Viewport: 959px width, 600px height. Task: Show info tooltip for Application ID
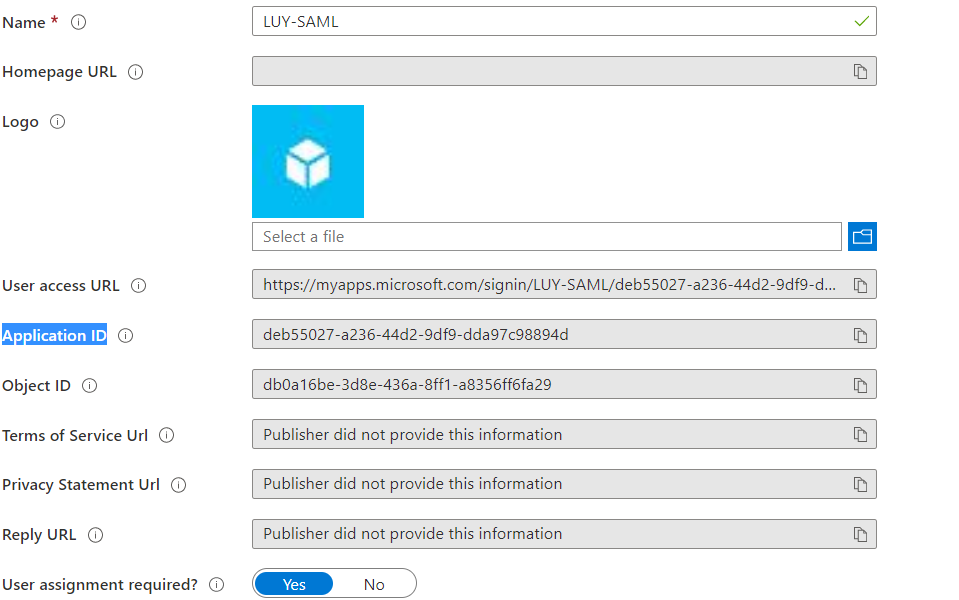(125, 336)
